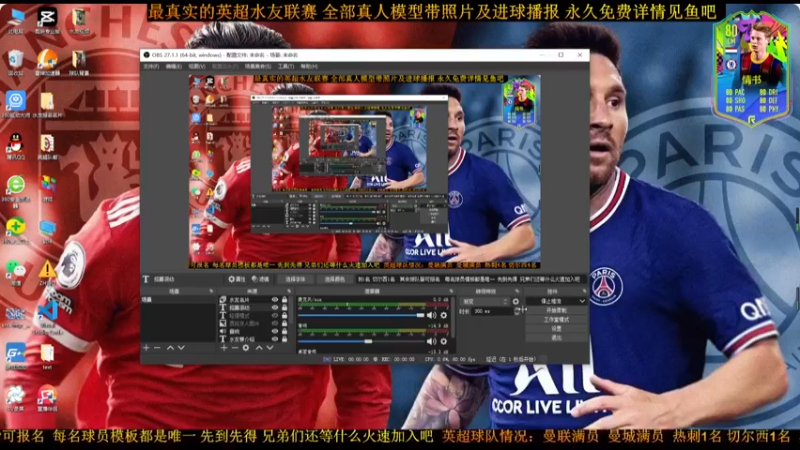The width and height of the screenshot is (800, 450).
Task: Toggle visibility eye of selected text source
Action: point(275,308)
